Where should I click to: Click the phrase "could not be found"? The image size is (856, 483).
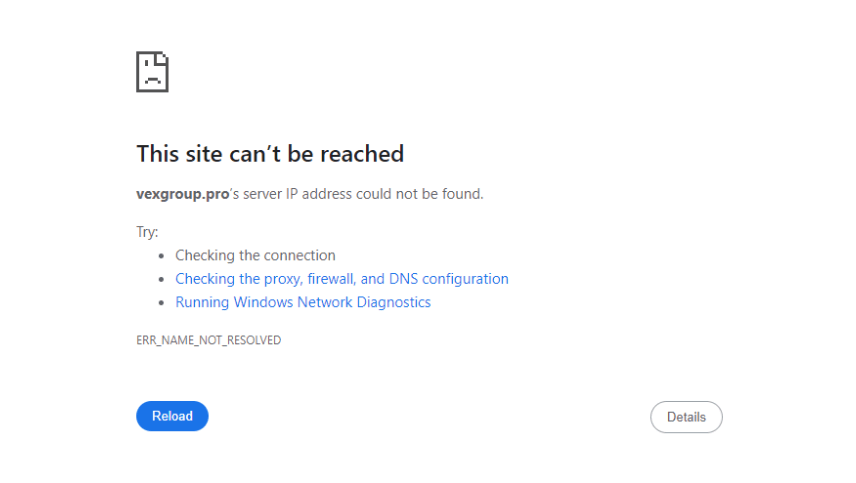click(419, 194)
